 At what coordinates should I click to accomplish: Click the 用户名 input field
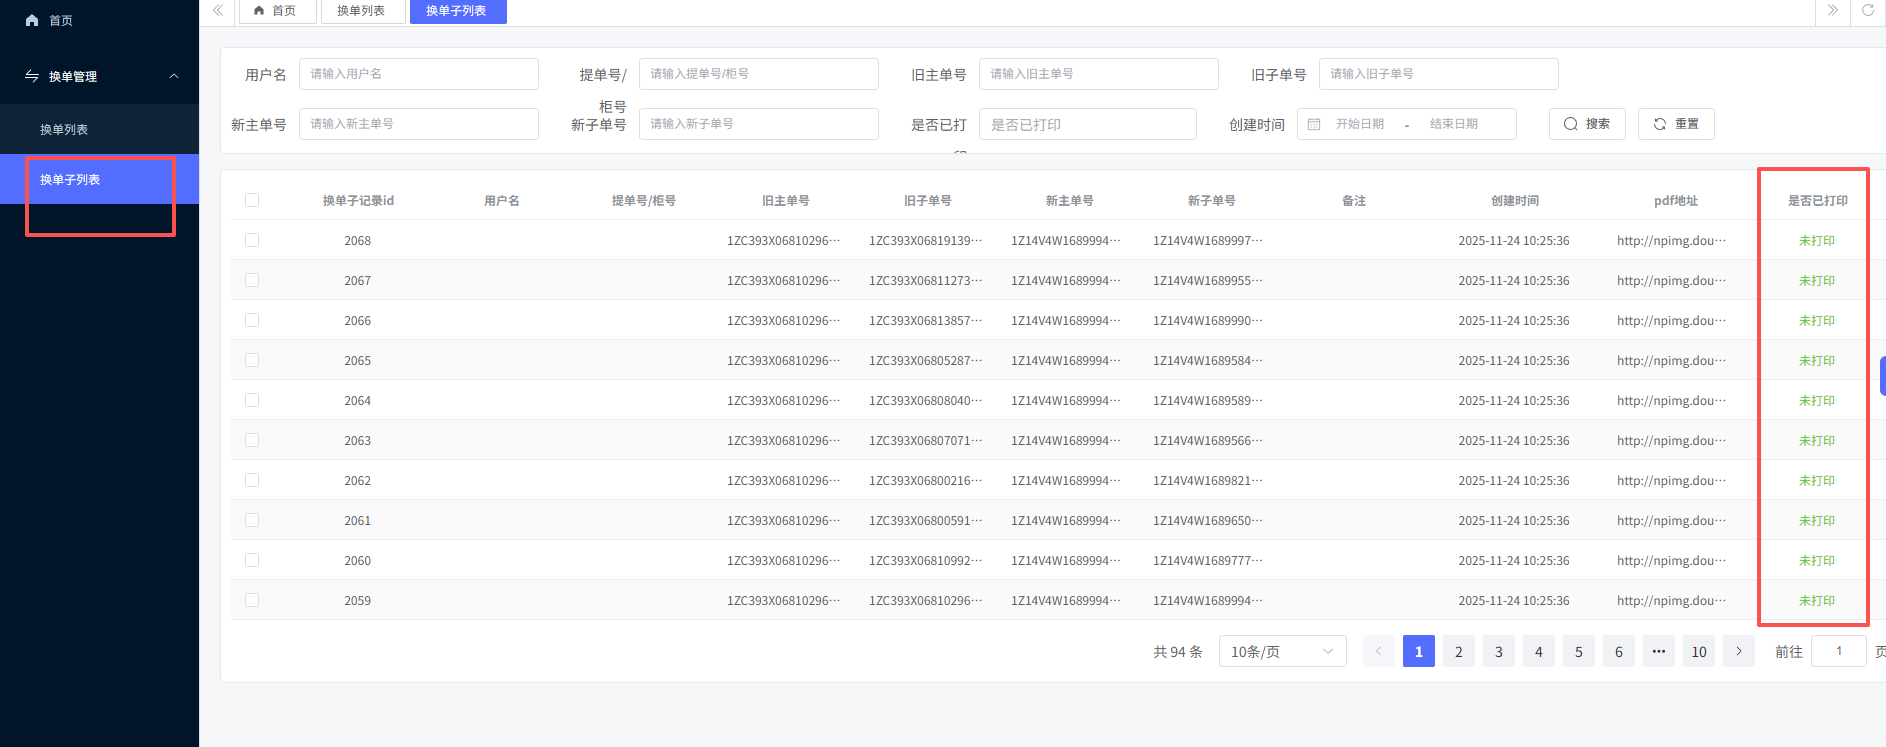pyautogui.click(x=418, y=74)
